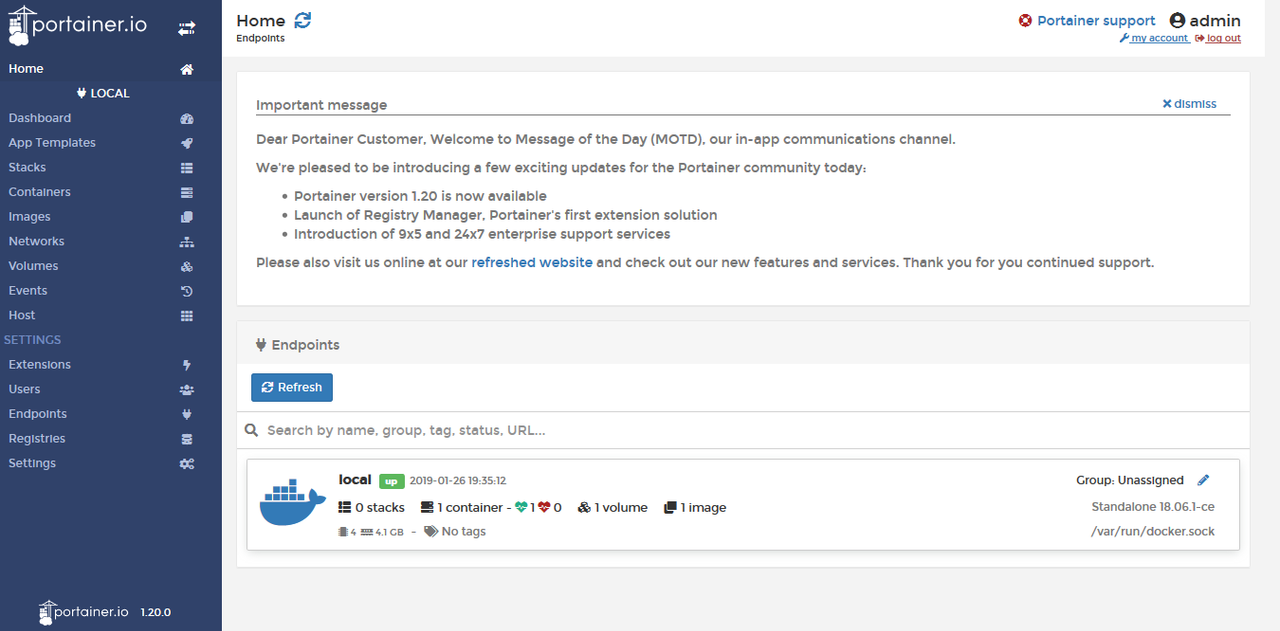Click the admin user avatar icon
This screenshot has height=631, width=1280.
click(x=1177, y=21)
